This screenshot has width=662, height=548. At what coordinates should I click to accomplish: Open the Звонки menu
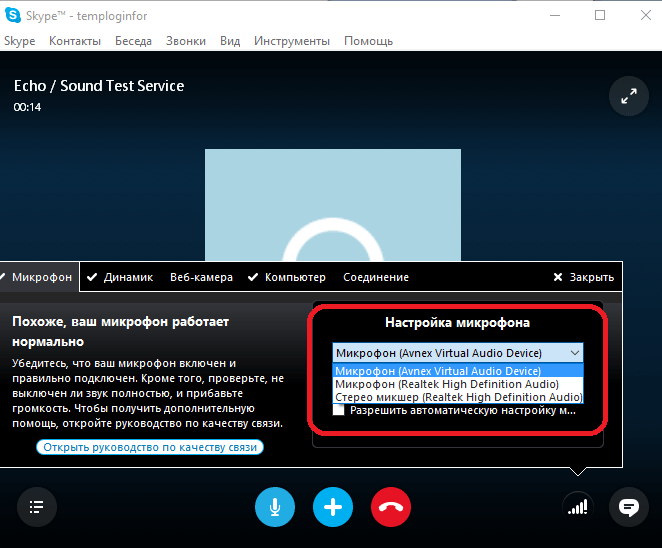click(186, 41)
